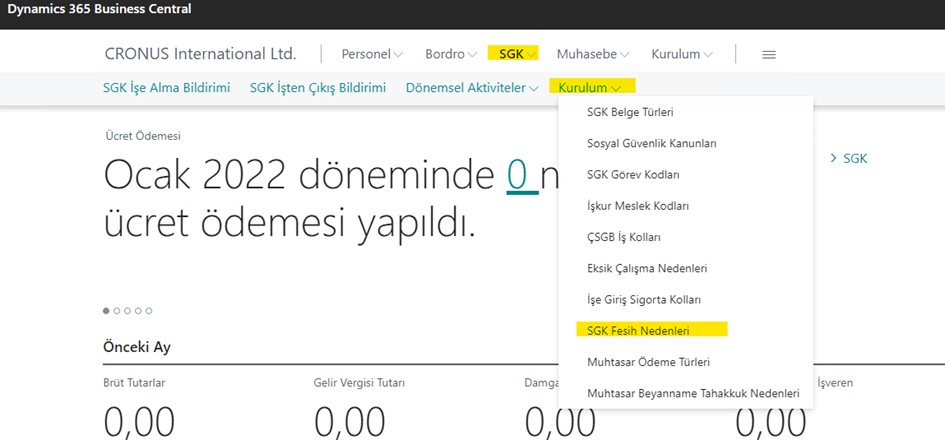Open the hamburger navigation menu icon
945x440 pixels.
769,54
